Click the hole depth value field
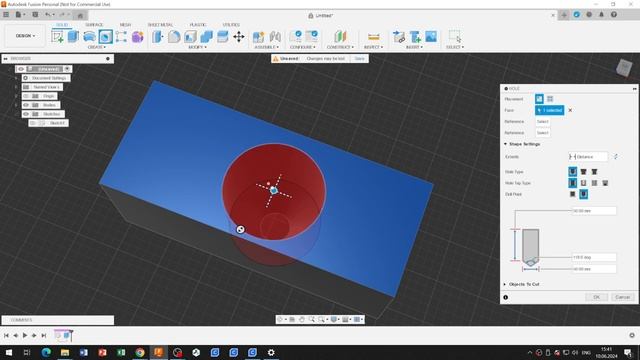 coord(594,211)
